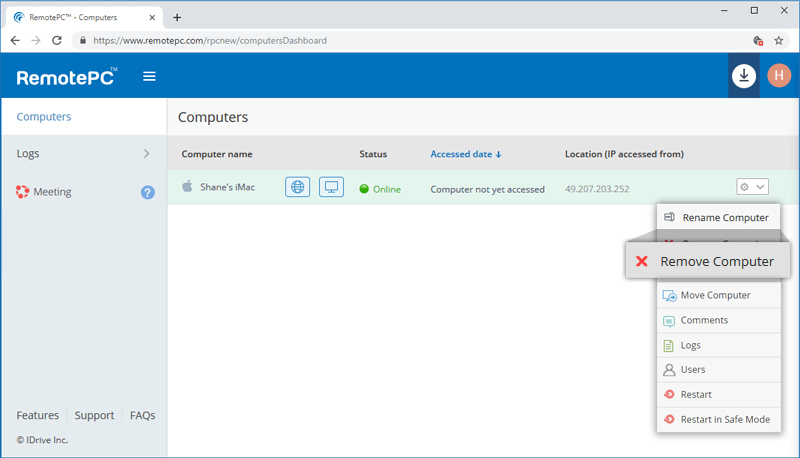
Task: Click the browser address bar URL
Action: 210,40
